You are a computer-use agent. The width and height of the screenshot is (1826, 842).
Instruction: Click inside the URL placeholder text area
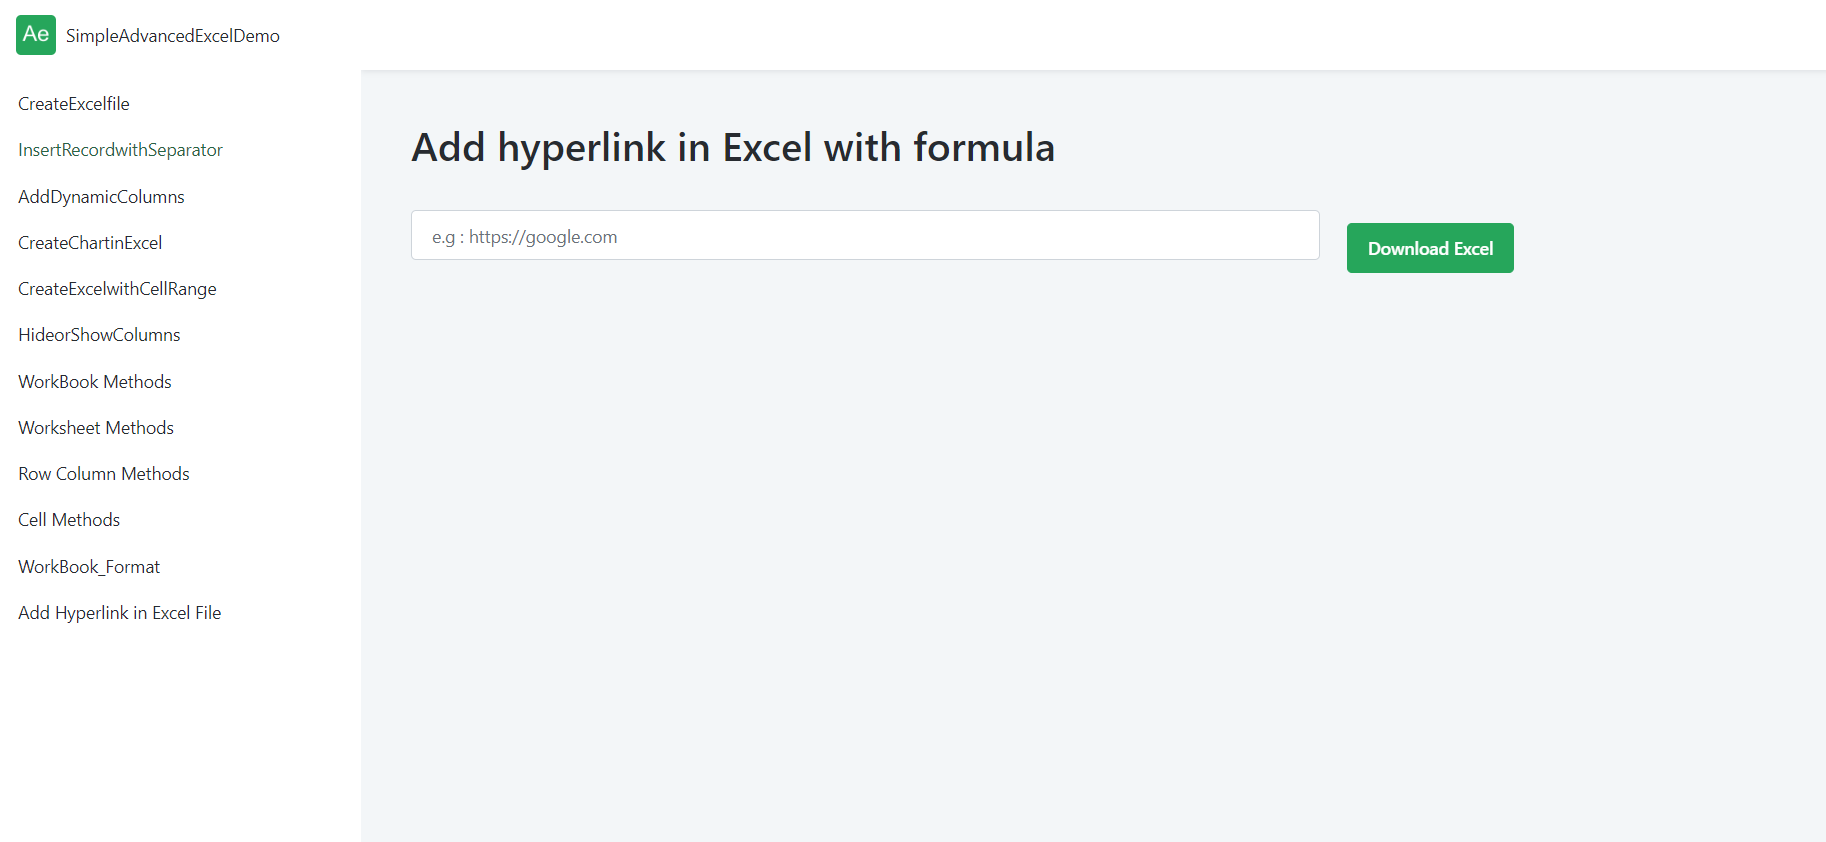[x=524, y=236]
